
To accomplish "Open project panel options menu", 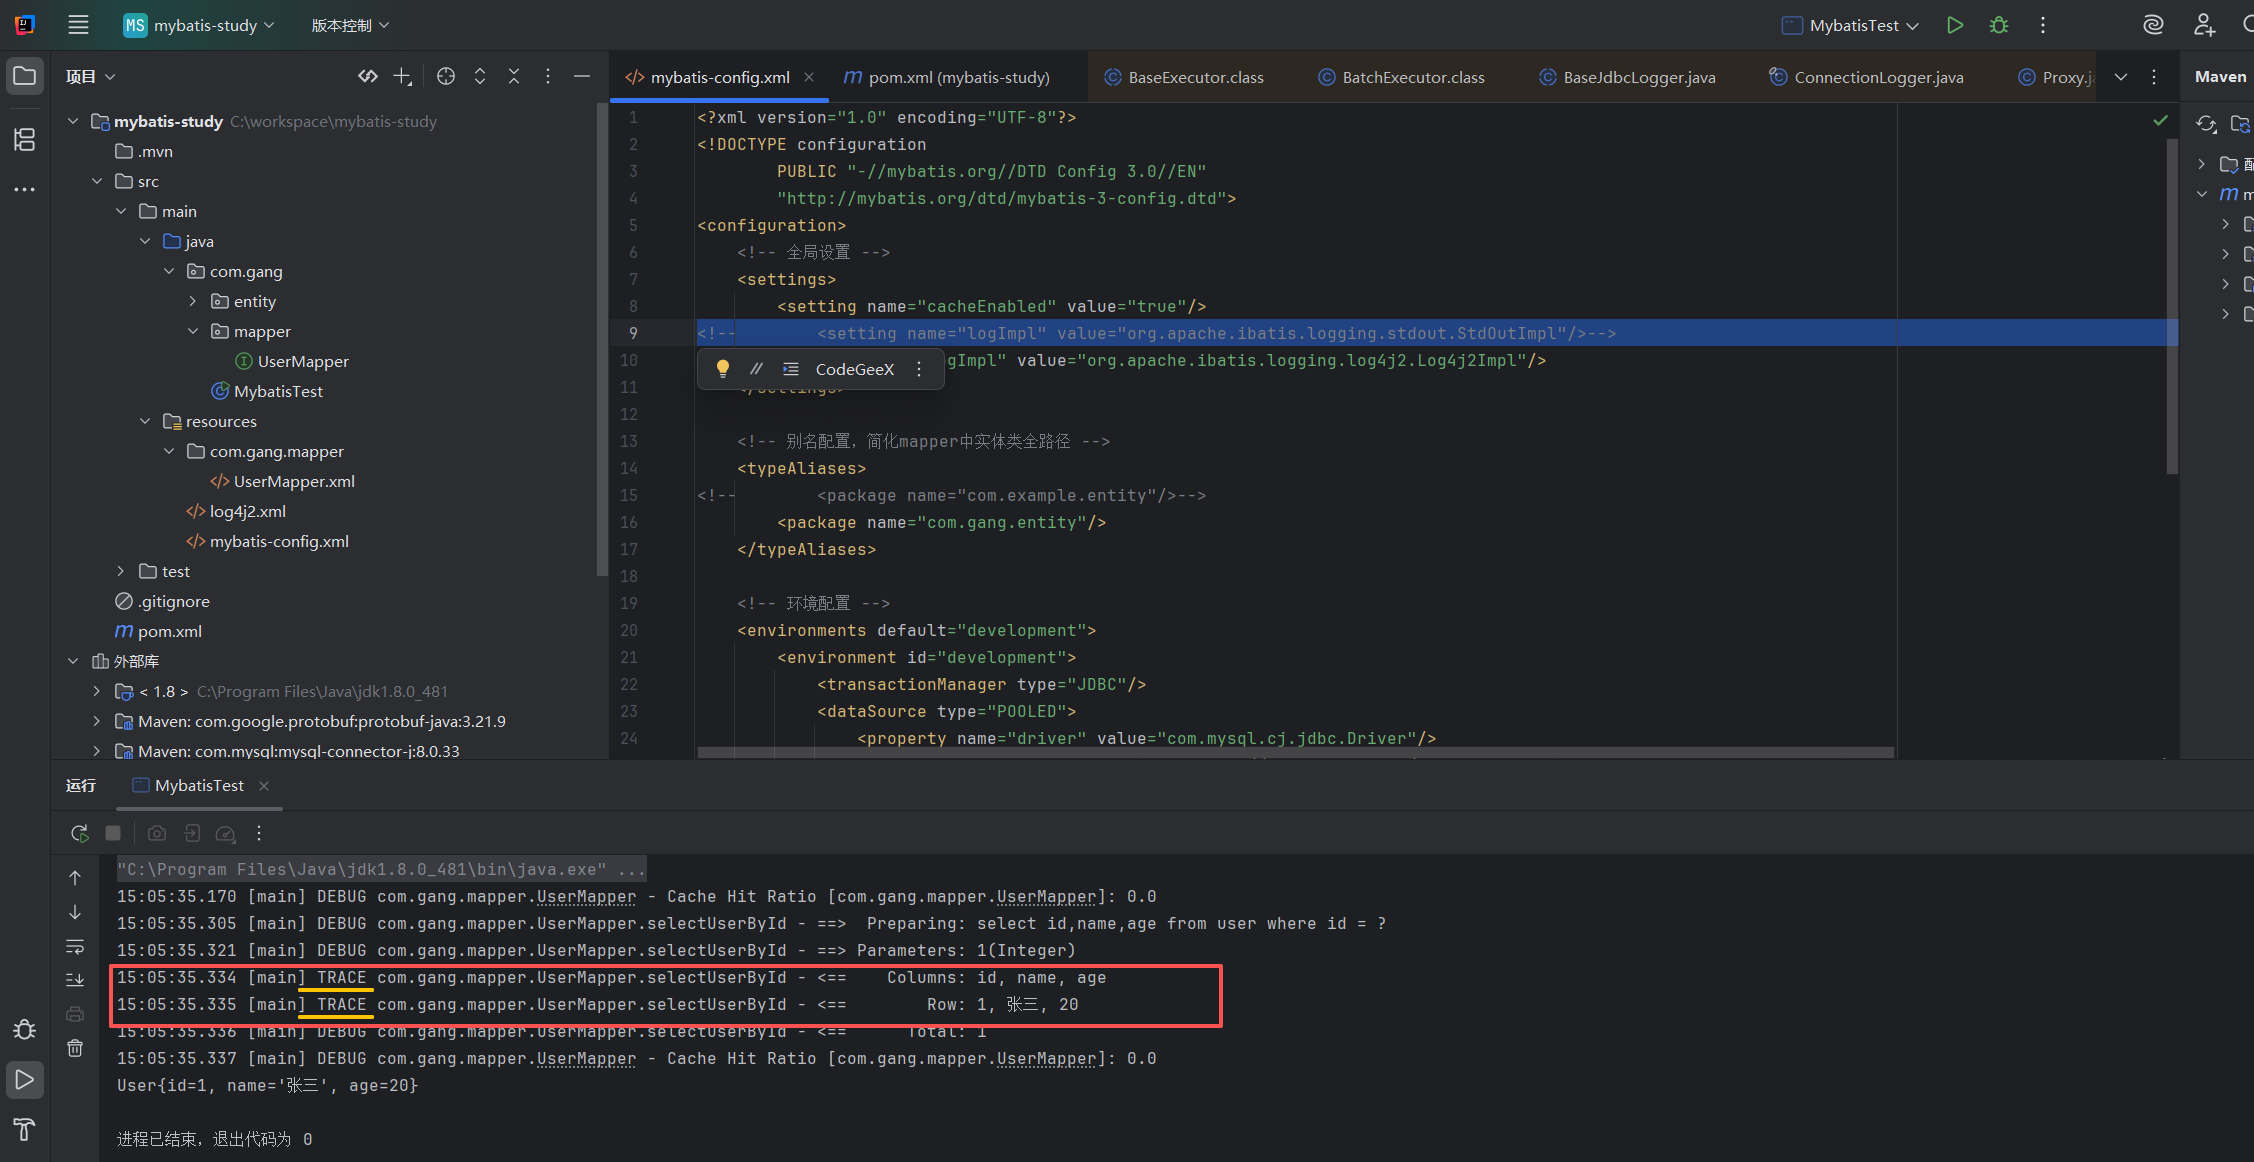I will pos(547,76).
